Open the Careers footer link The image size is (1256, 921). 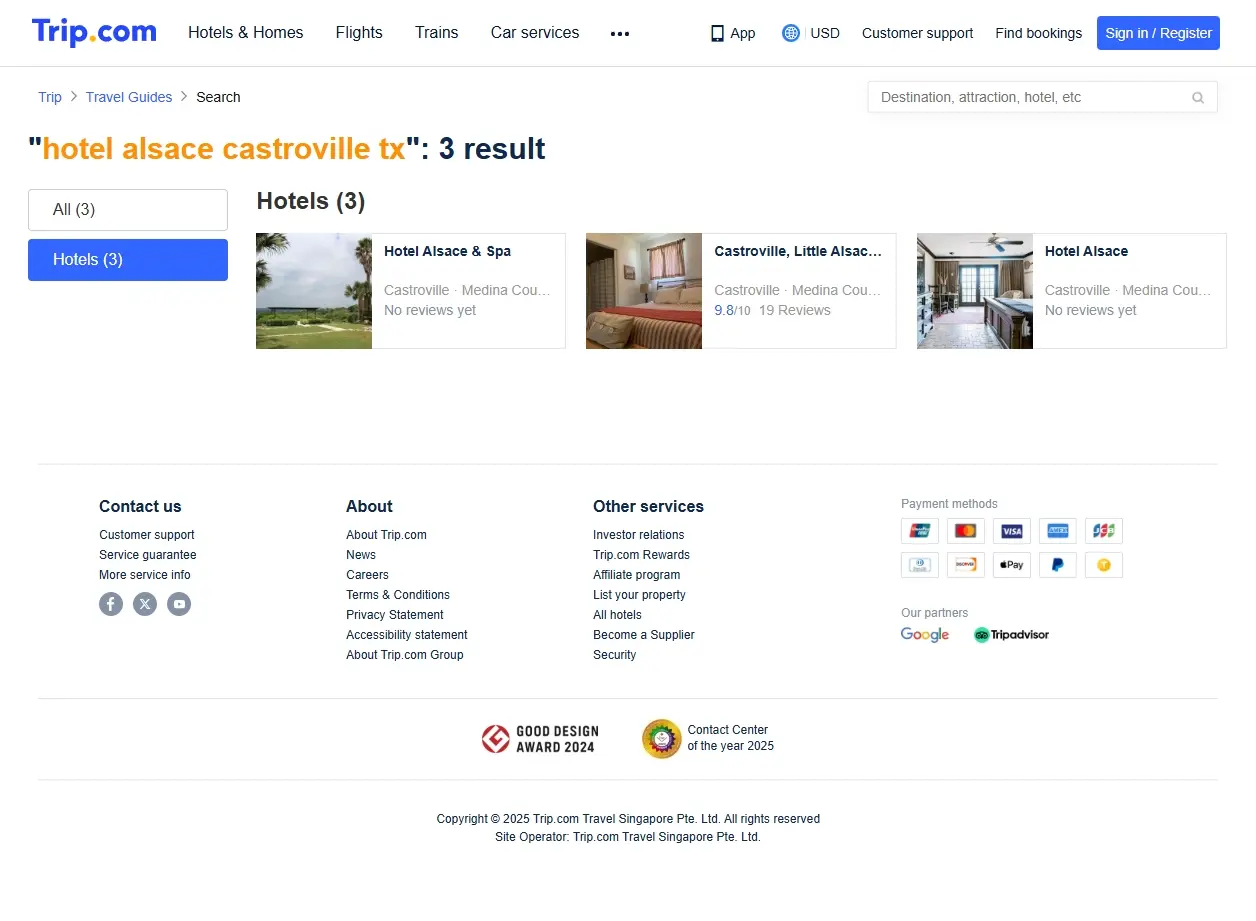click(367, 575)
